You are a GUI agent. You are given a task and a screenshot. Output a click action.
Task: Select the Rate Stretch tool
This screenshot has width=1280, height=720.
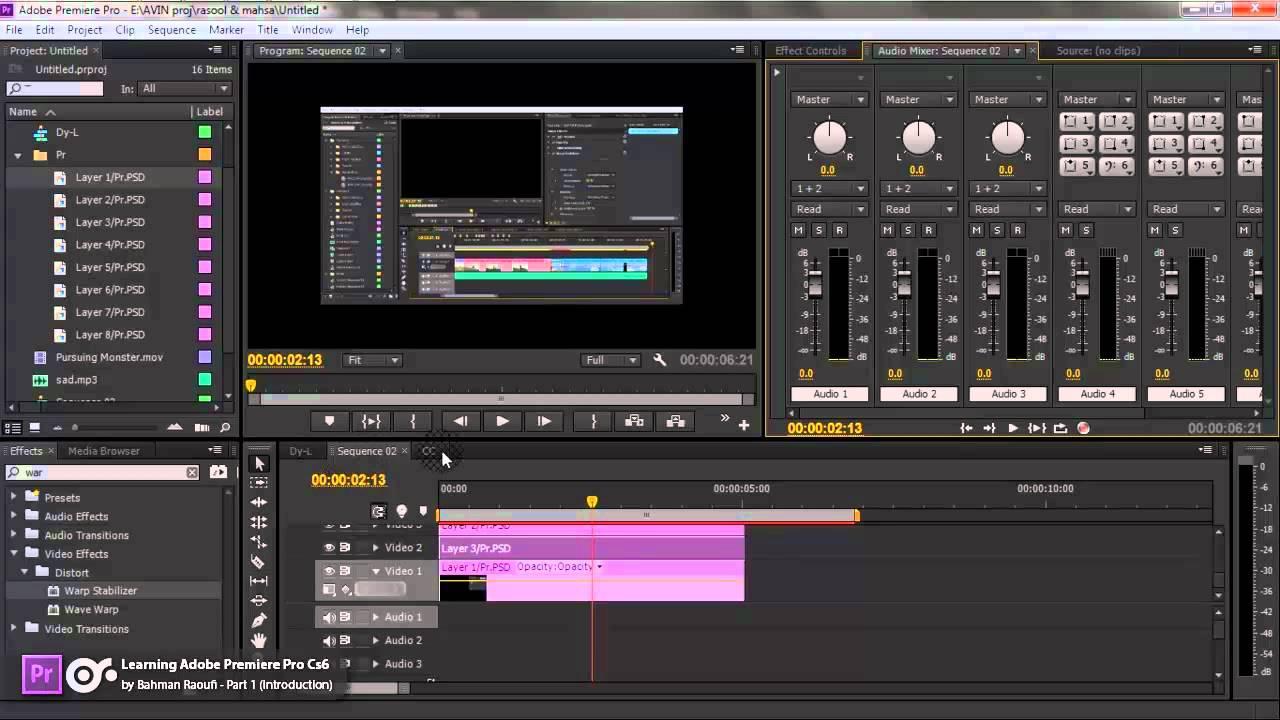(x=259, y=542)
